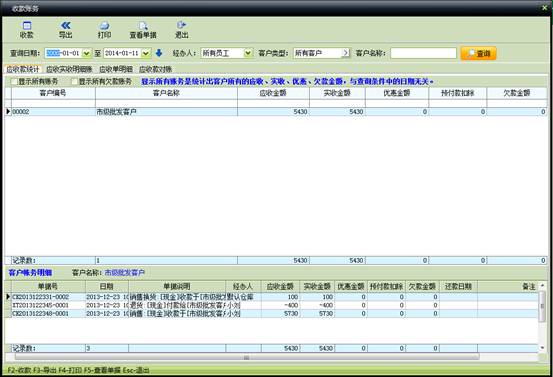Image resolution: width=553 pixels, height=377 pixels.
Task: Open the 查看单据 document icon
Action: tap(143, 26)
